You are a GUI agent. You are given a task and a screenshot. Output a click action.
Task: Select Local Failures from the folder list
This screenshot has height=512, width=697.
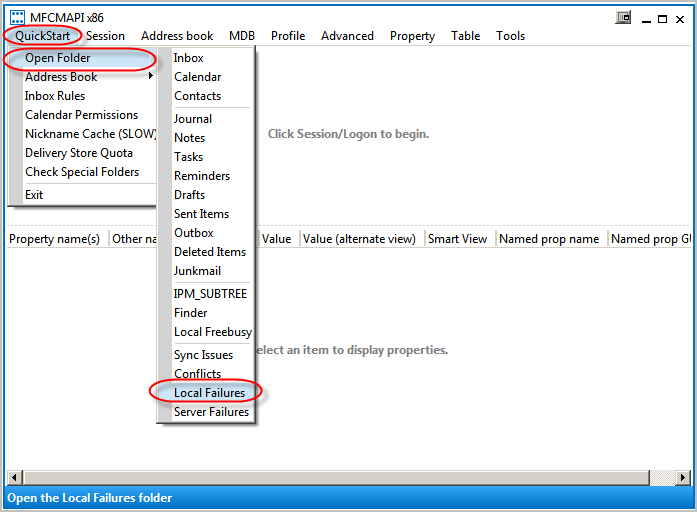pyautogui.click(x=209, y=393)
